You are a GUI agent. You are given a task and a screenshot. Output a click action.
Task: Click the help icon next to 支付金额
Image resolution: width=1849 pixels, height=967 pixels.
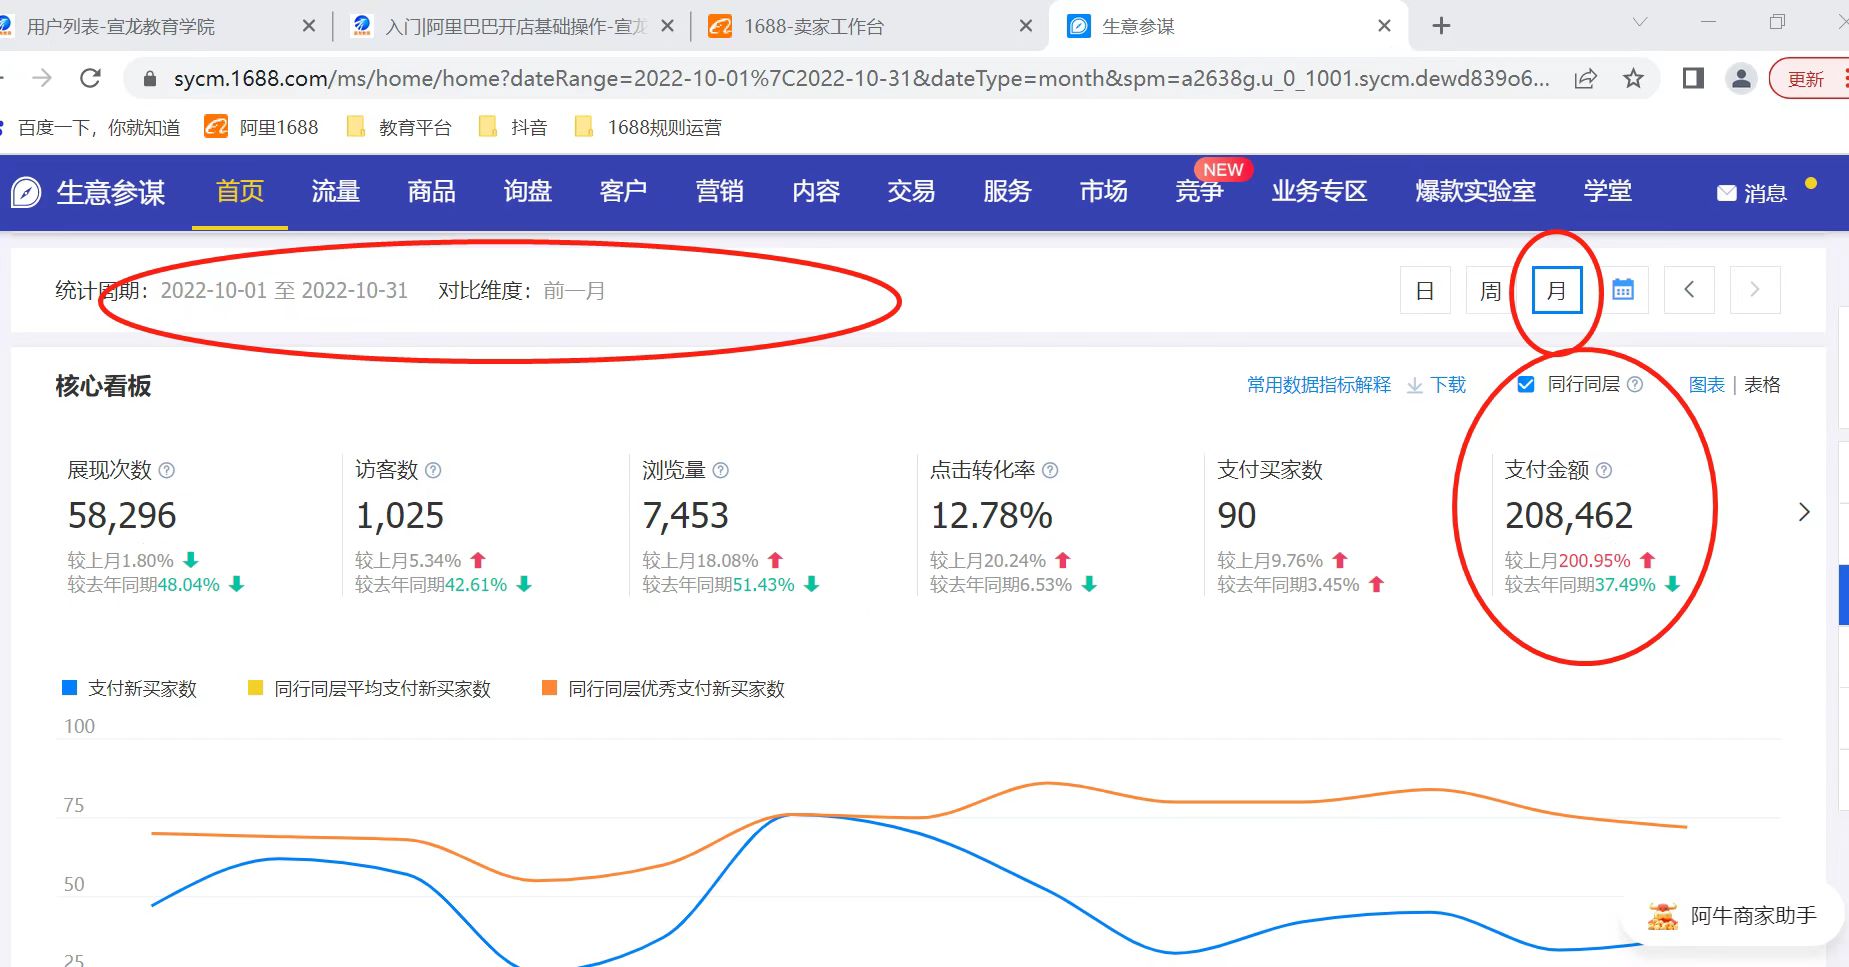[1604, 470]
